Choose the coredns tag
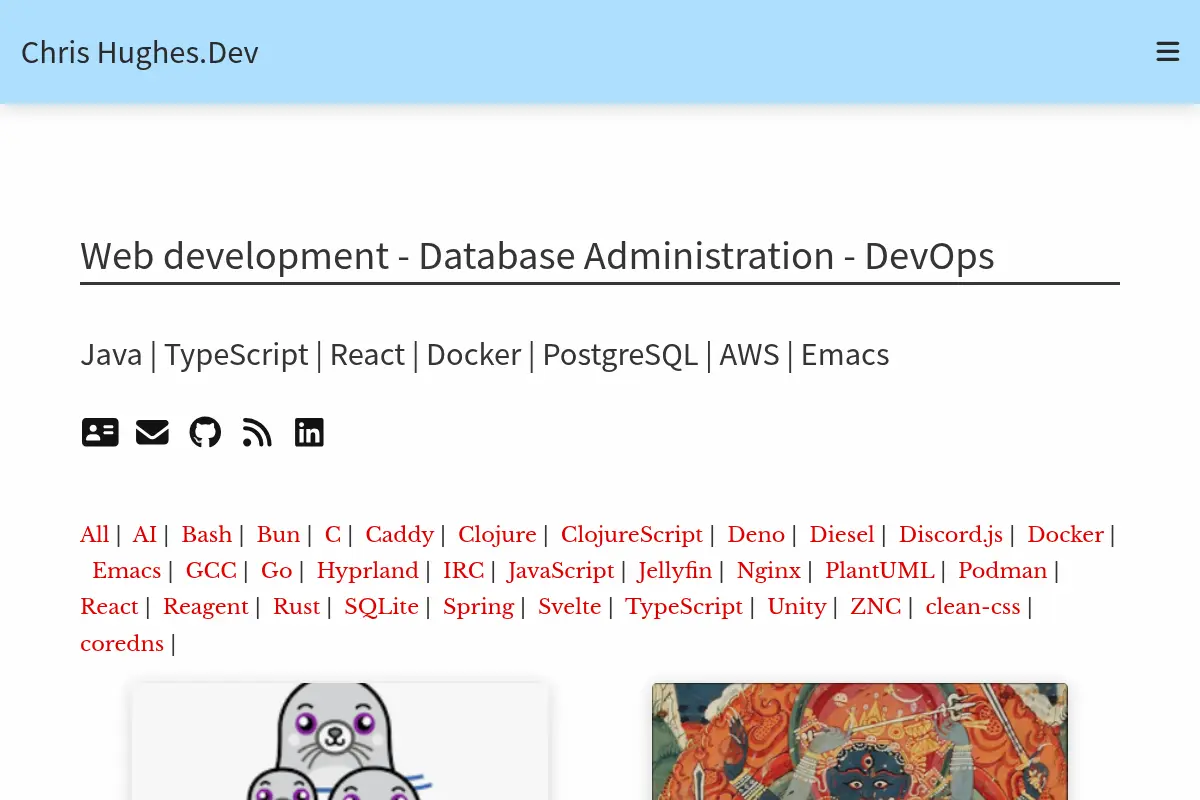The image size is (1200, 800). [122, 643]
